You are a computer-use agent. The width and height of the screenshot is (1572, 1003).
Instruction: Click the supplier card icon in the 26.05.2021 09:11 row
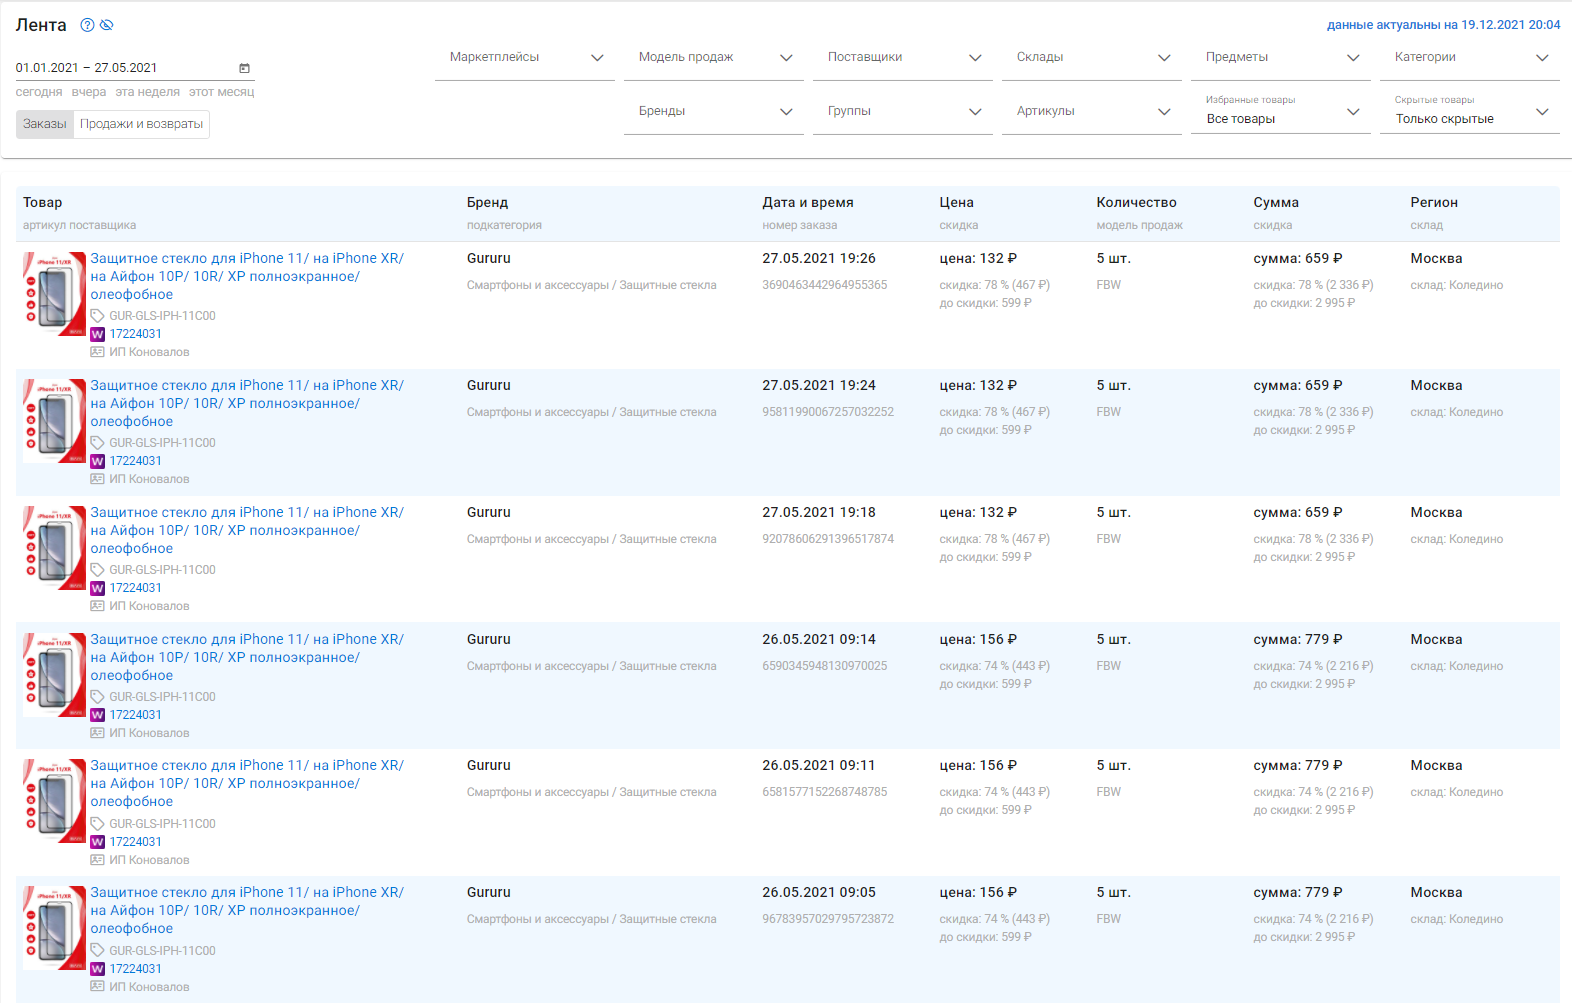(x=97, y=860)
